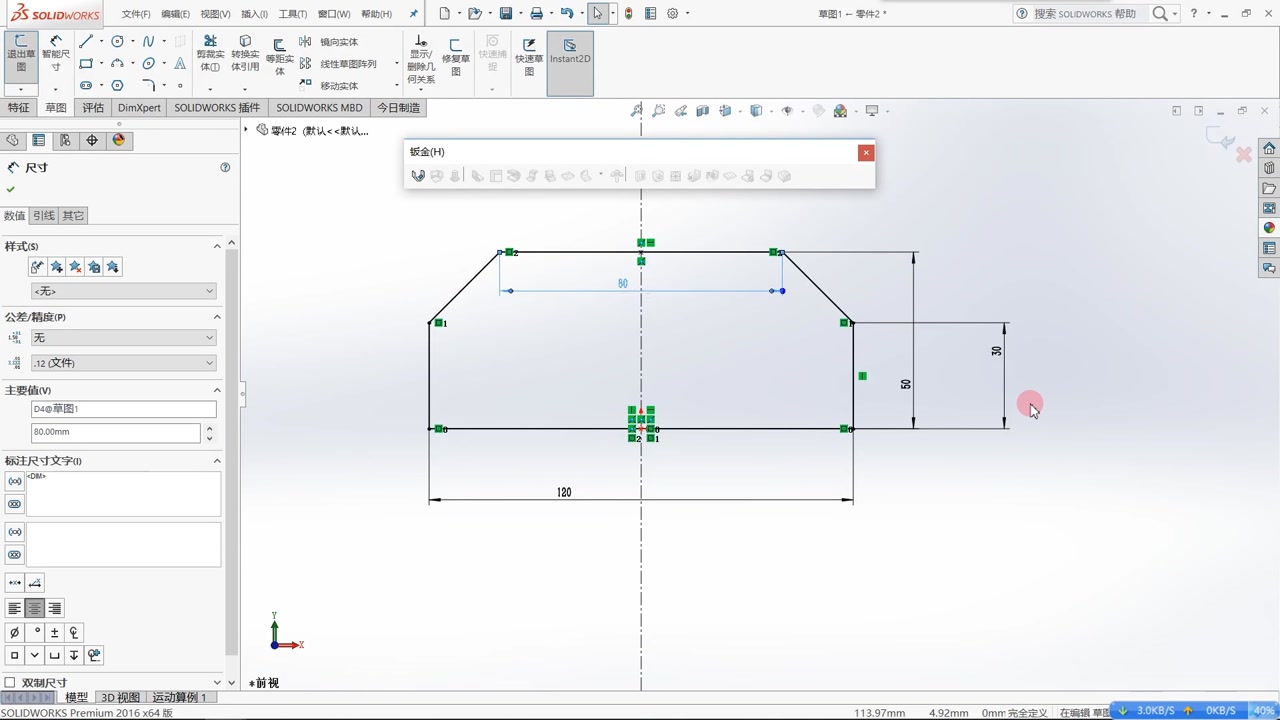The height and width of the screenshot is (720, 1280).
Task: Open the 工具(T) menu
Action: click(x=293, y=14)
